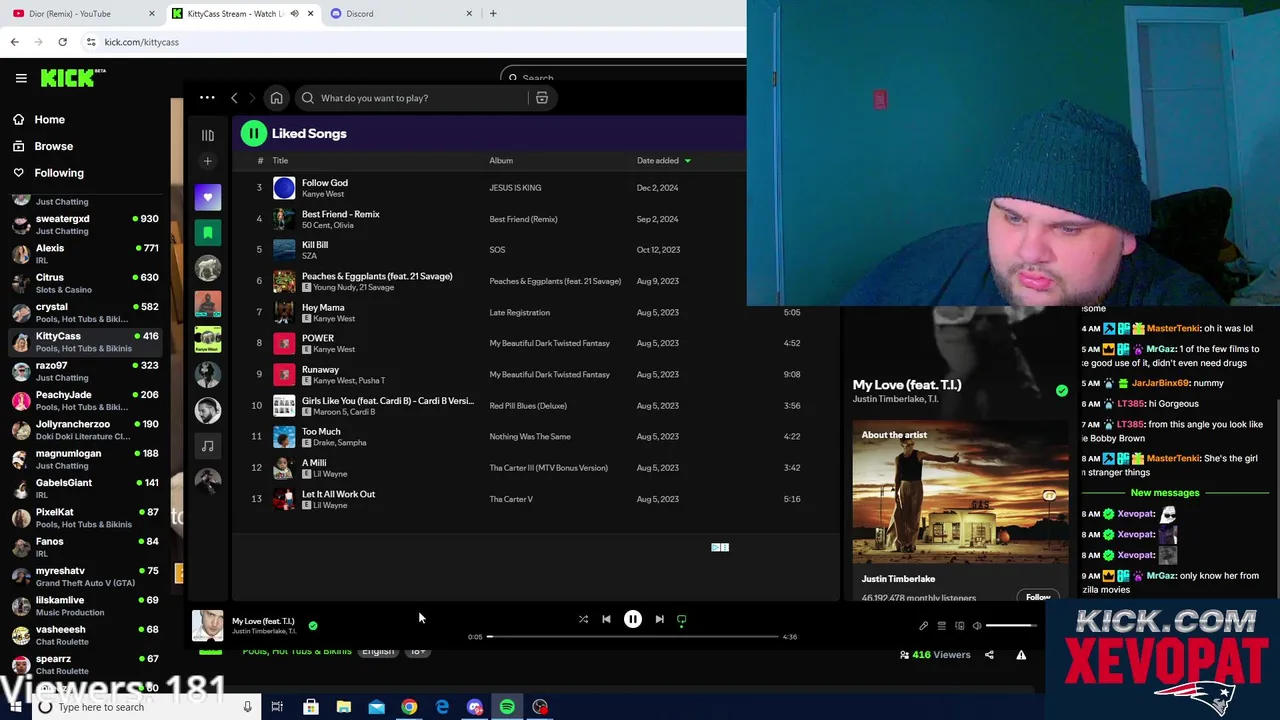The image size is (1280, 720).
Task: Skip to the previous track
Action: (x=606, y=619)
